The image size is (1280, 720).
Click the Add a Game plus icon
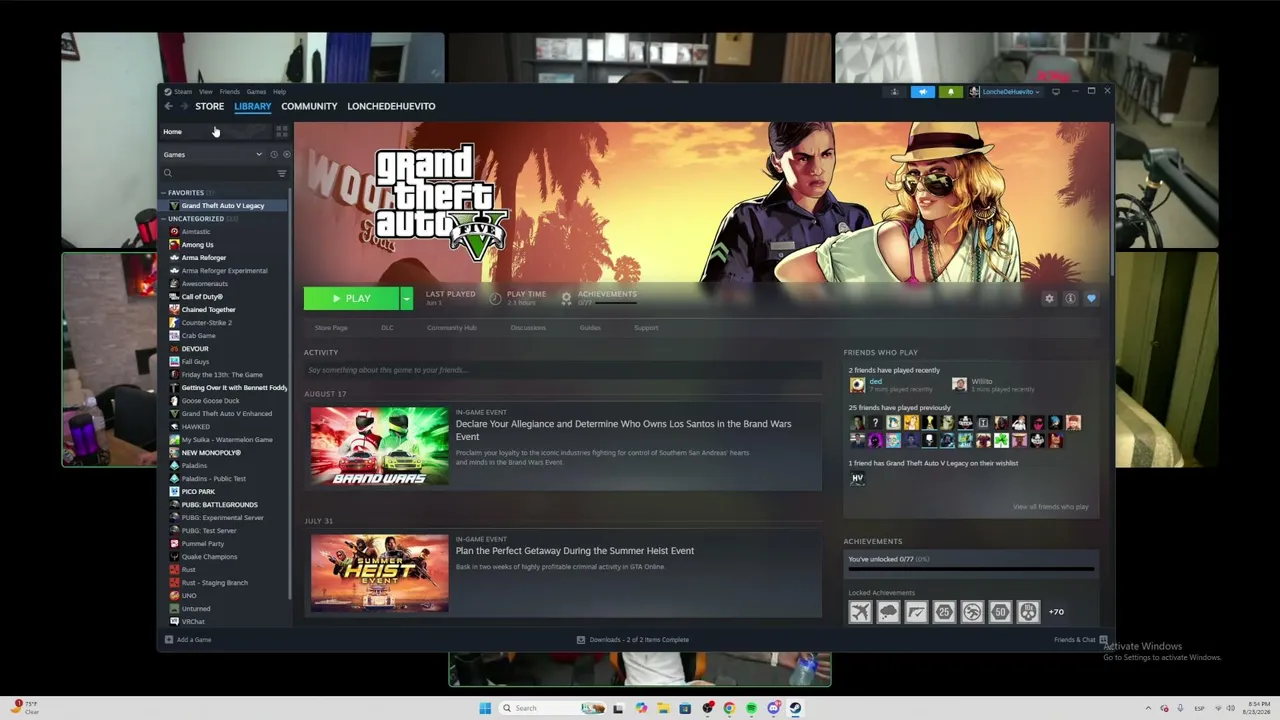169,640
